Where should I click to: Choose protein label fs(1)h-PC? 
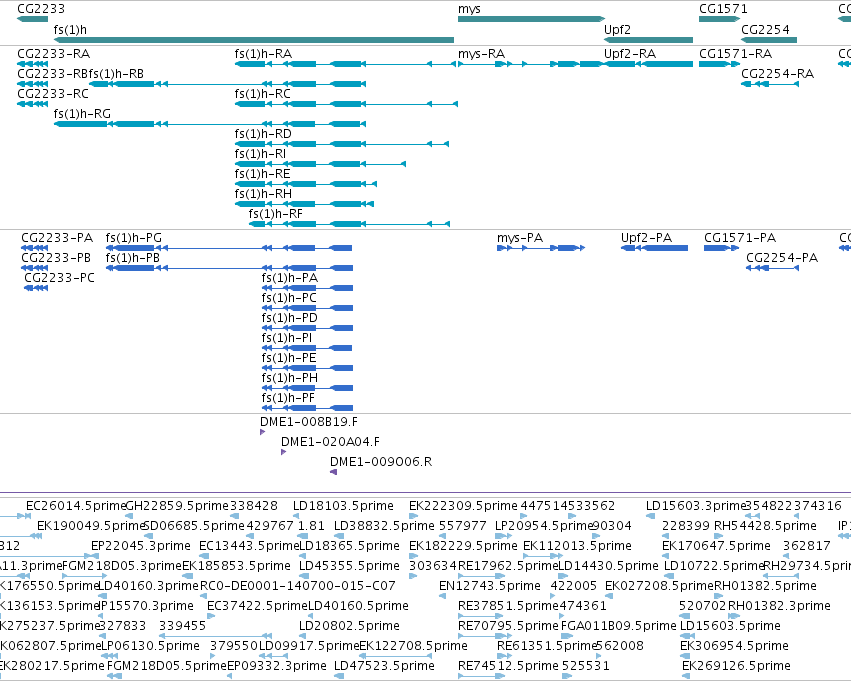pyautogui.click(x=289, y=298)
